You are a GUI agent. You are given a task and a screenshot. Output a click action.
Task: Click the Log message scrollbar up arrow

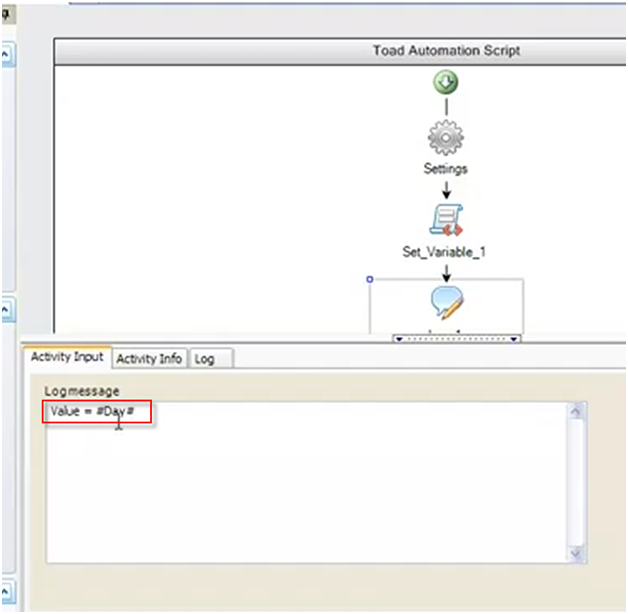(x=576, y=412)
